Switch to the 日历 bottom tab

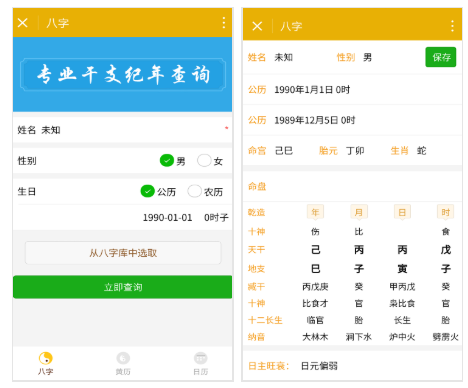(x=200, y=364)
